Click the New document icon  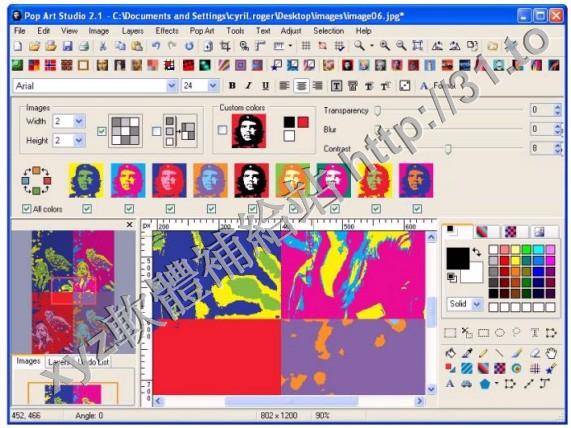[x=18, y=46]
